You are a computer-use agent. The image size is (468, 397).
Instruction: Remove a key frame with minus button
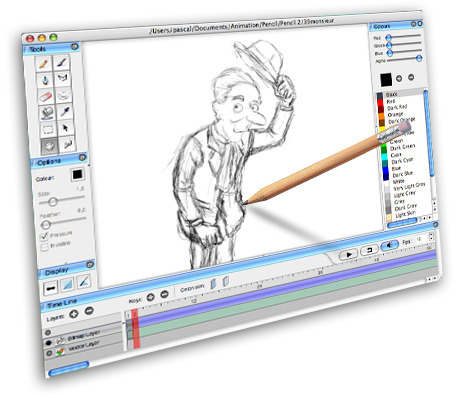[x=164, y=294]
